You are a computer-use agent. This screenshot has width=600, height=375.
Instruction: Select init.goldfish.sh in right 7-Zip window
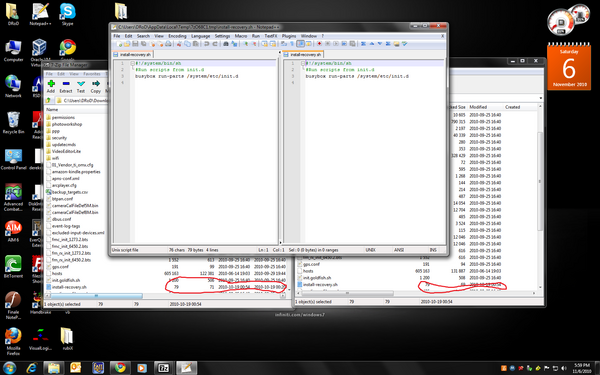pos(316,278)
